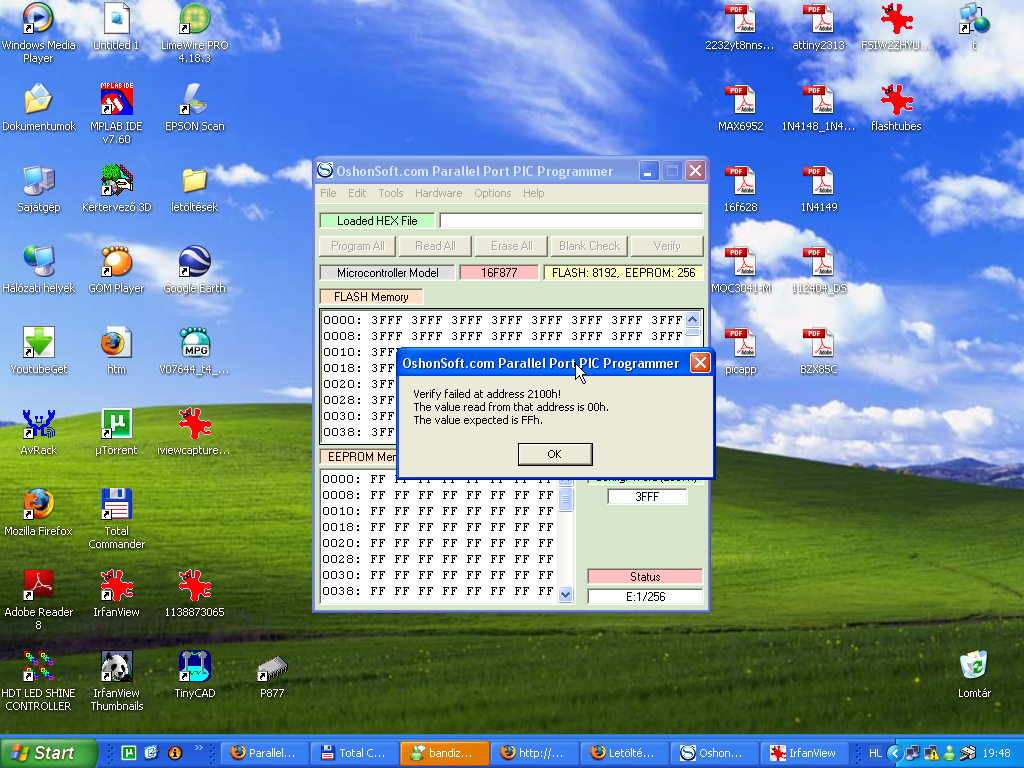The height and width of the screenshot is (768, 1024).
Task: Launch HDT LED SHINE CONTROLLER shortcut
Action: 39,680
